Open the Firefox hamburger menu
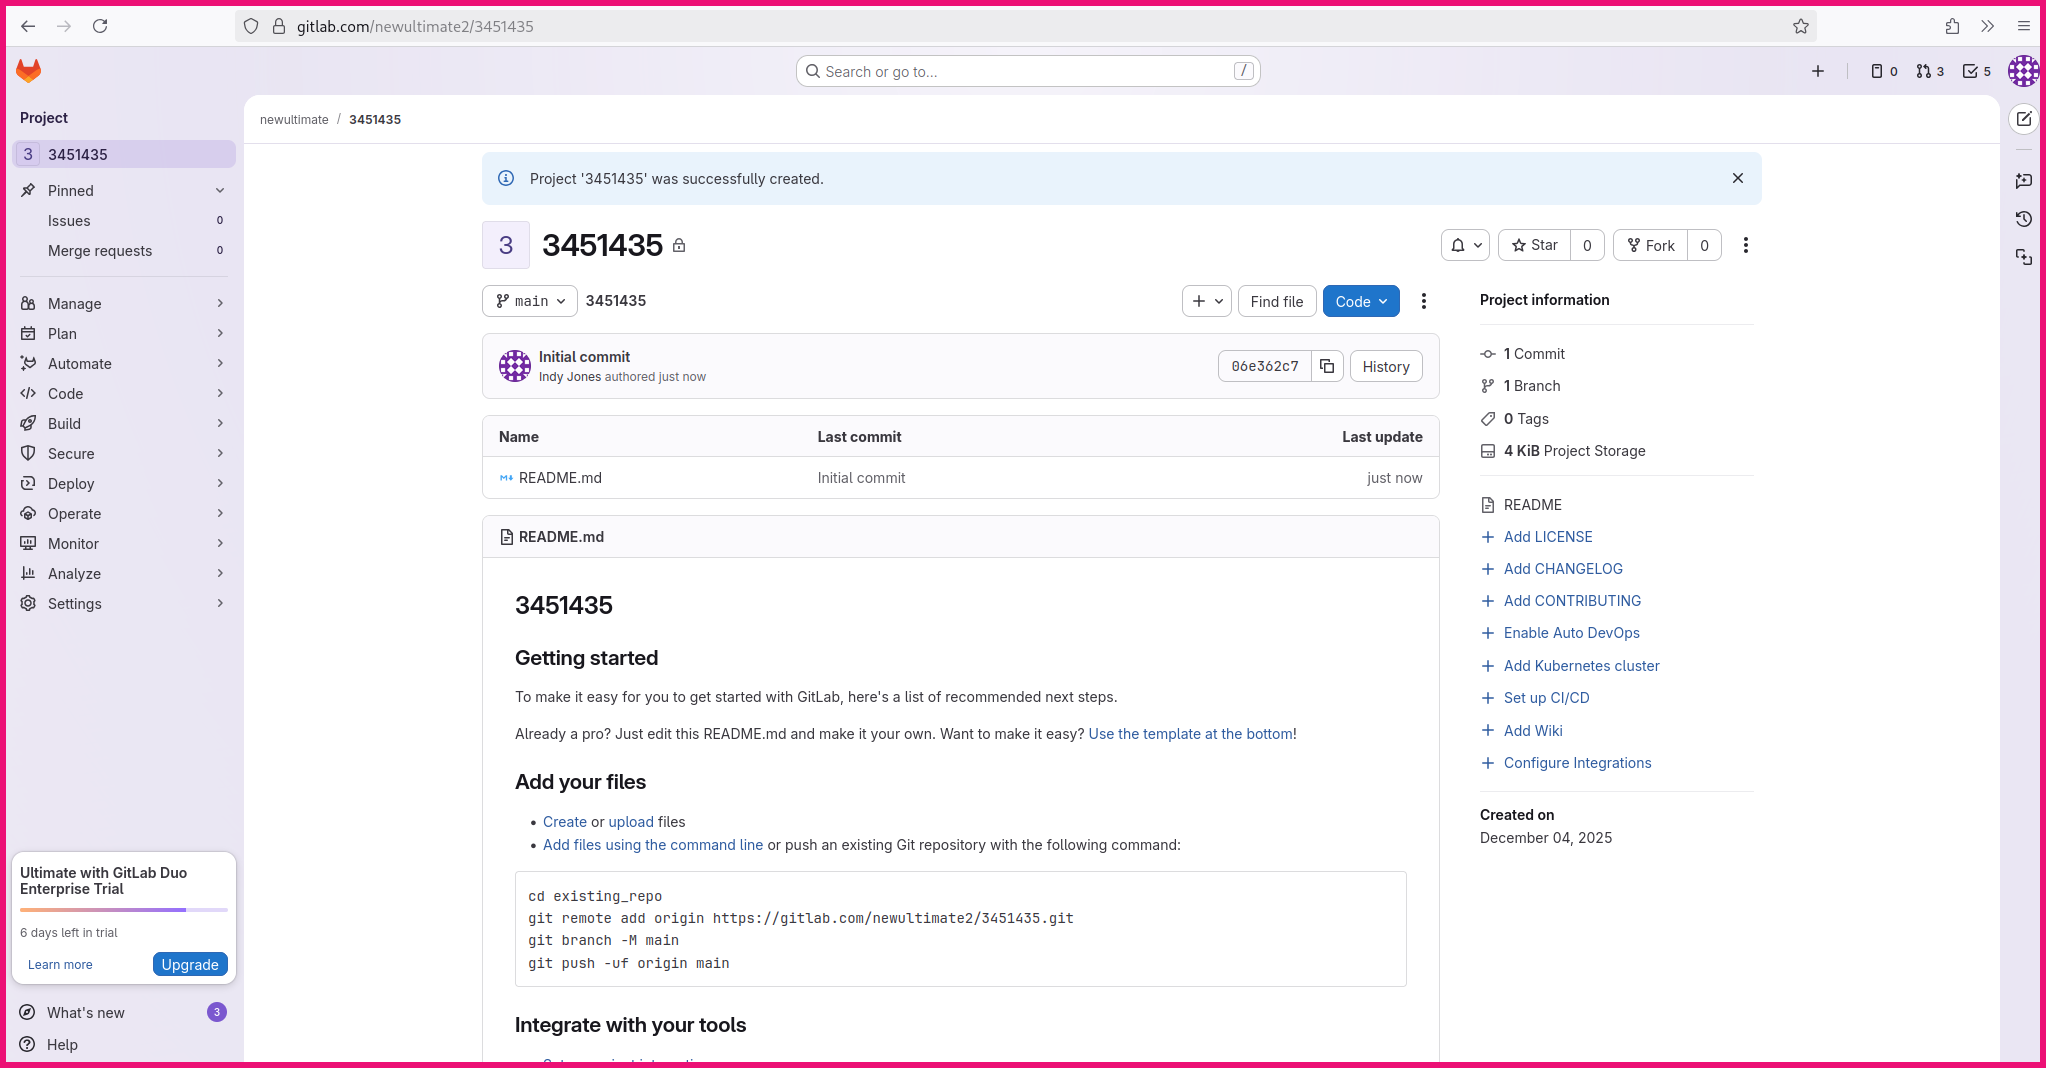Image resolution: width=2046 pixels, height=1068 pixels. (x=2023, y=26)
